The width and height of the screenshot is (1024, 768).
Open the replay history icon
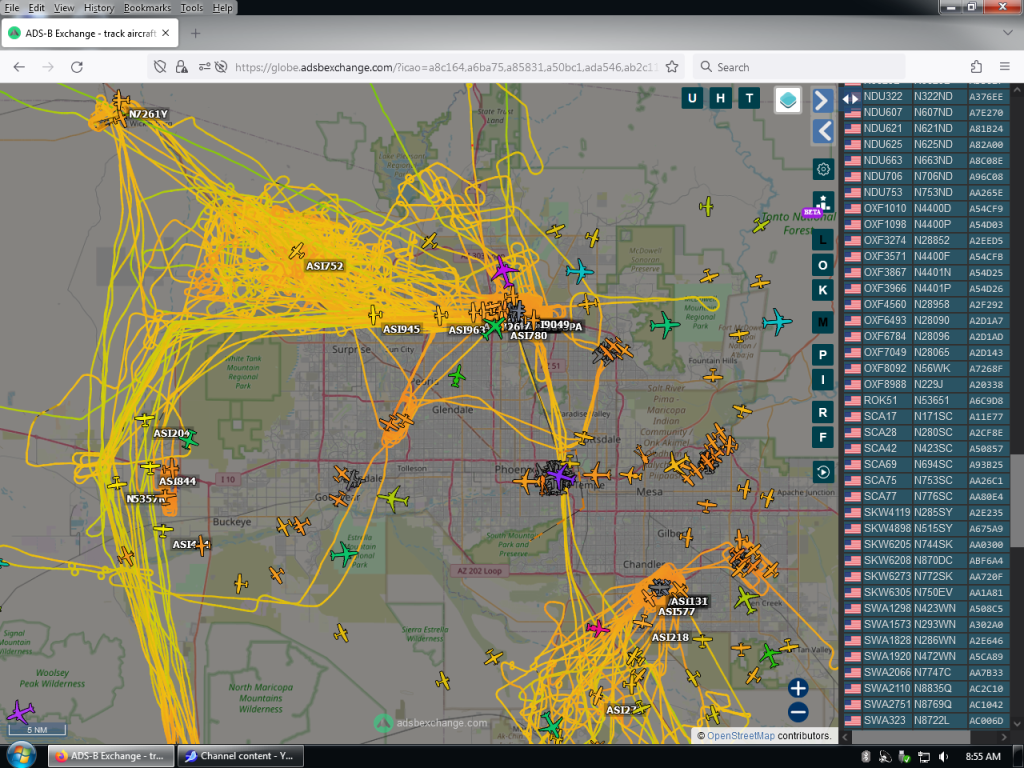coord(823,472)
